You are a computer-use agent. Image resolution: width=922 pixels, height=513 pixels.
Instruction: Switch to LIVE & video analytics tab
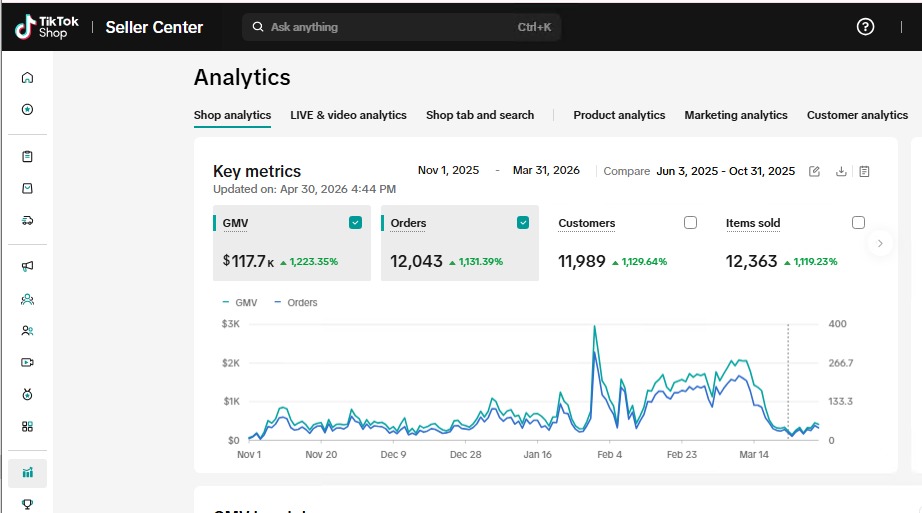348,115
